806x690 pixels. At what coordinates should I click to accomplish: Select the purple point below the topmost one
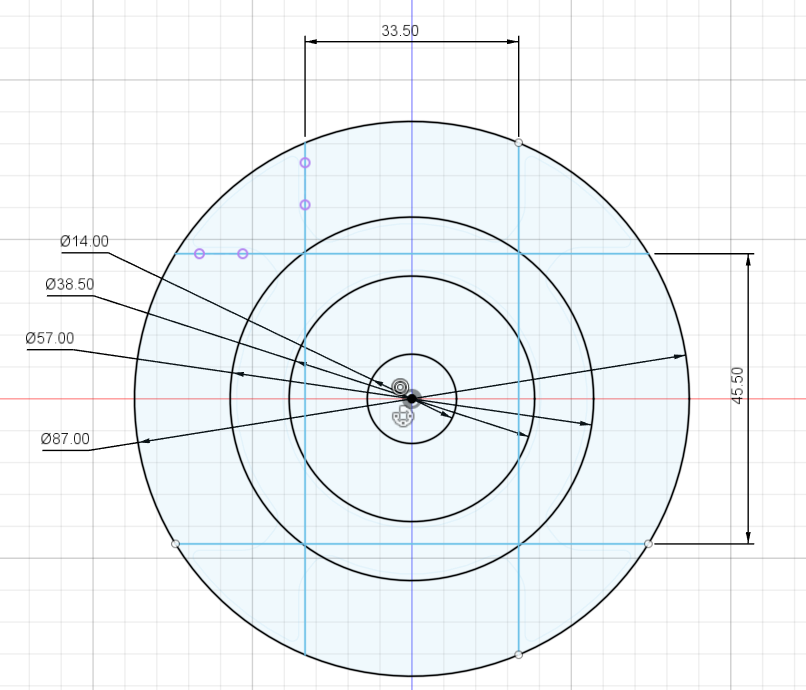(x=303, y=205)
